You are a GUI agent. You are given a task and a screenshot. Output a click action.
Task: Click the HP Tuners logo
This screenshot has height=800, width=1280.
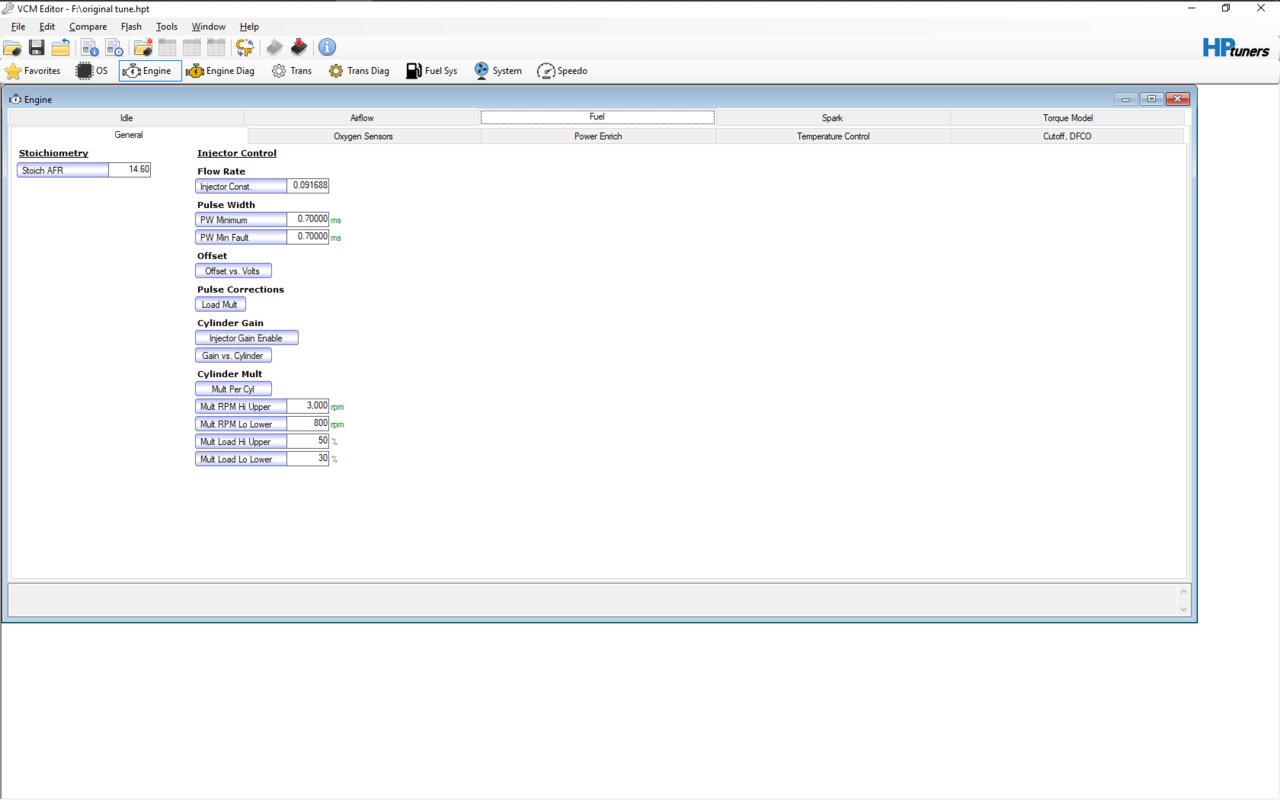click(1236, 47)
